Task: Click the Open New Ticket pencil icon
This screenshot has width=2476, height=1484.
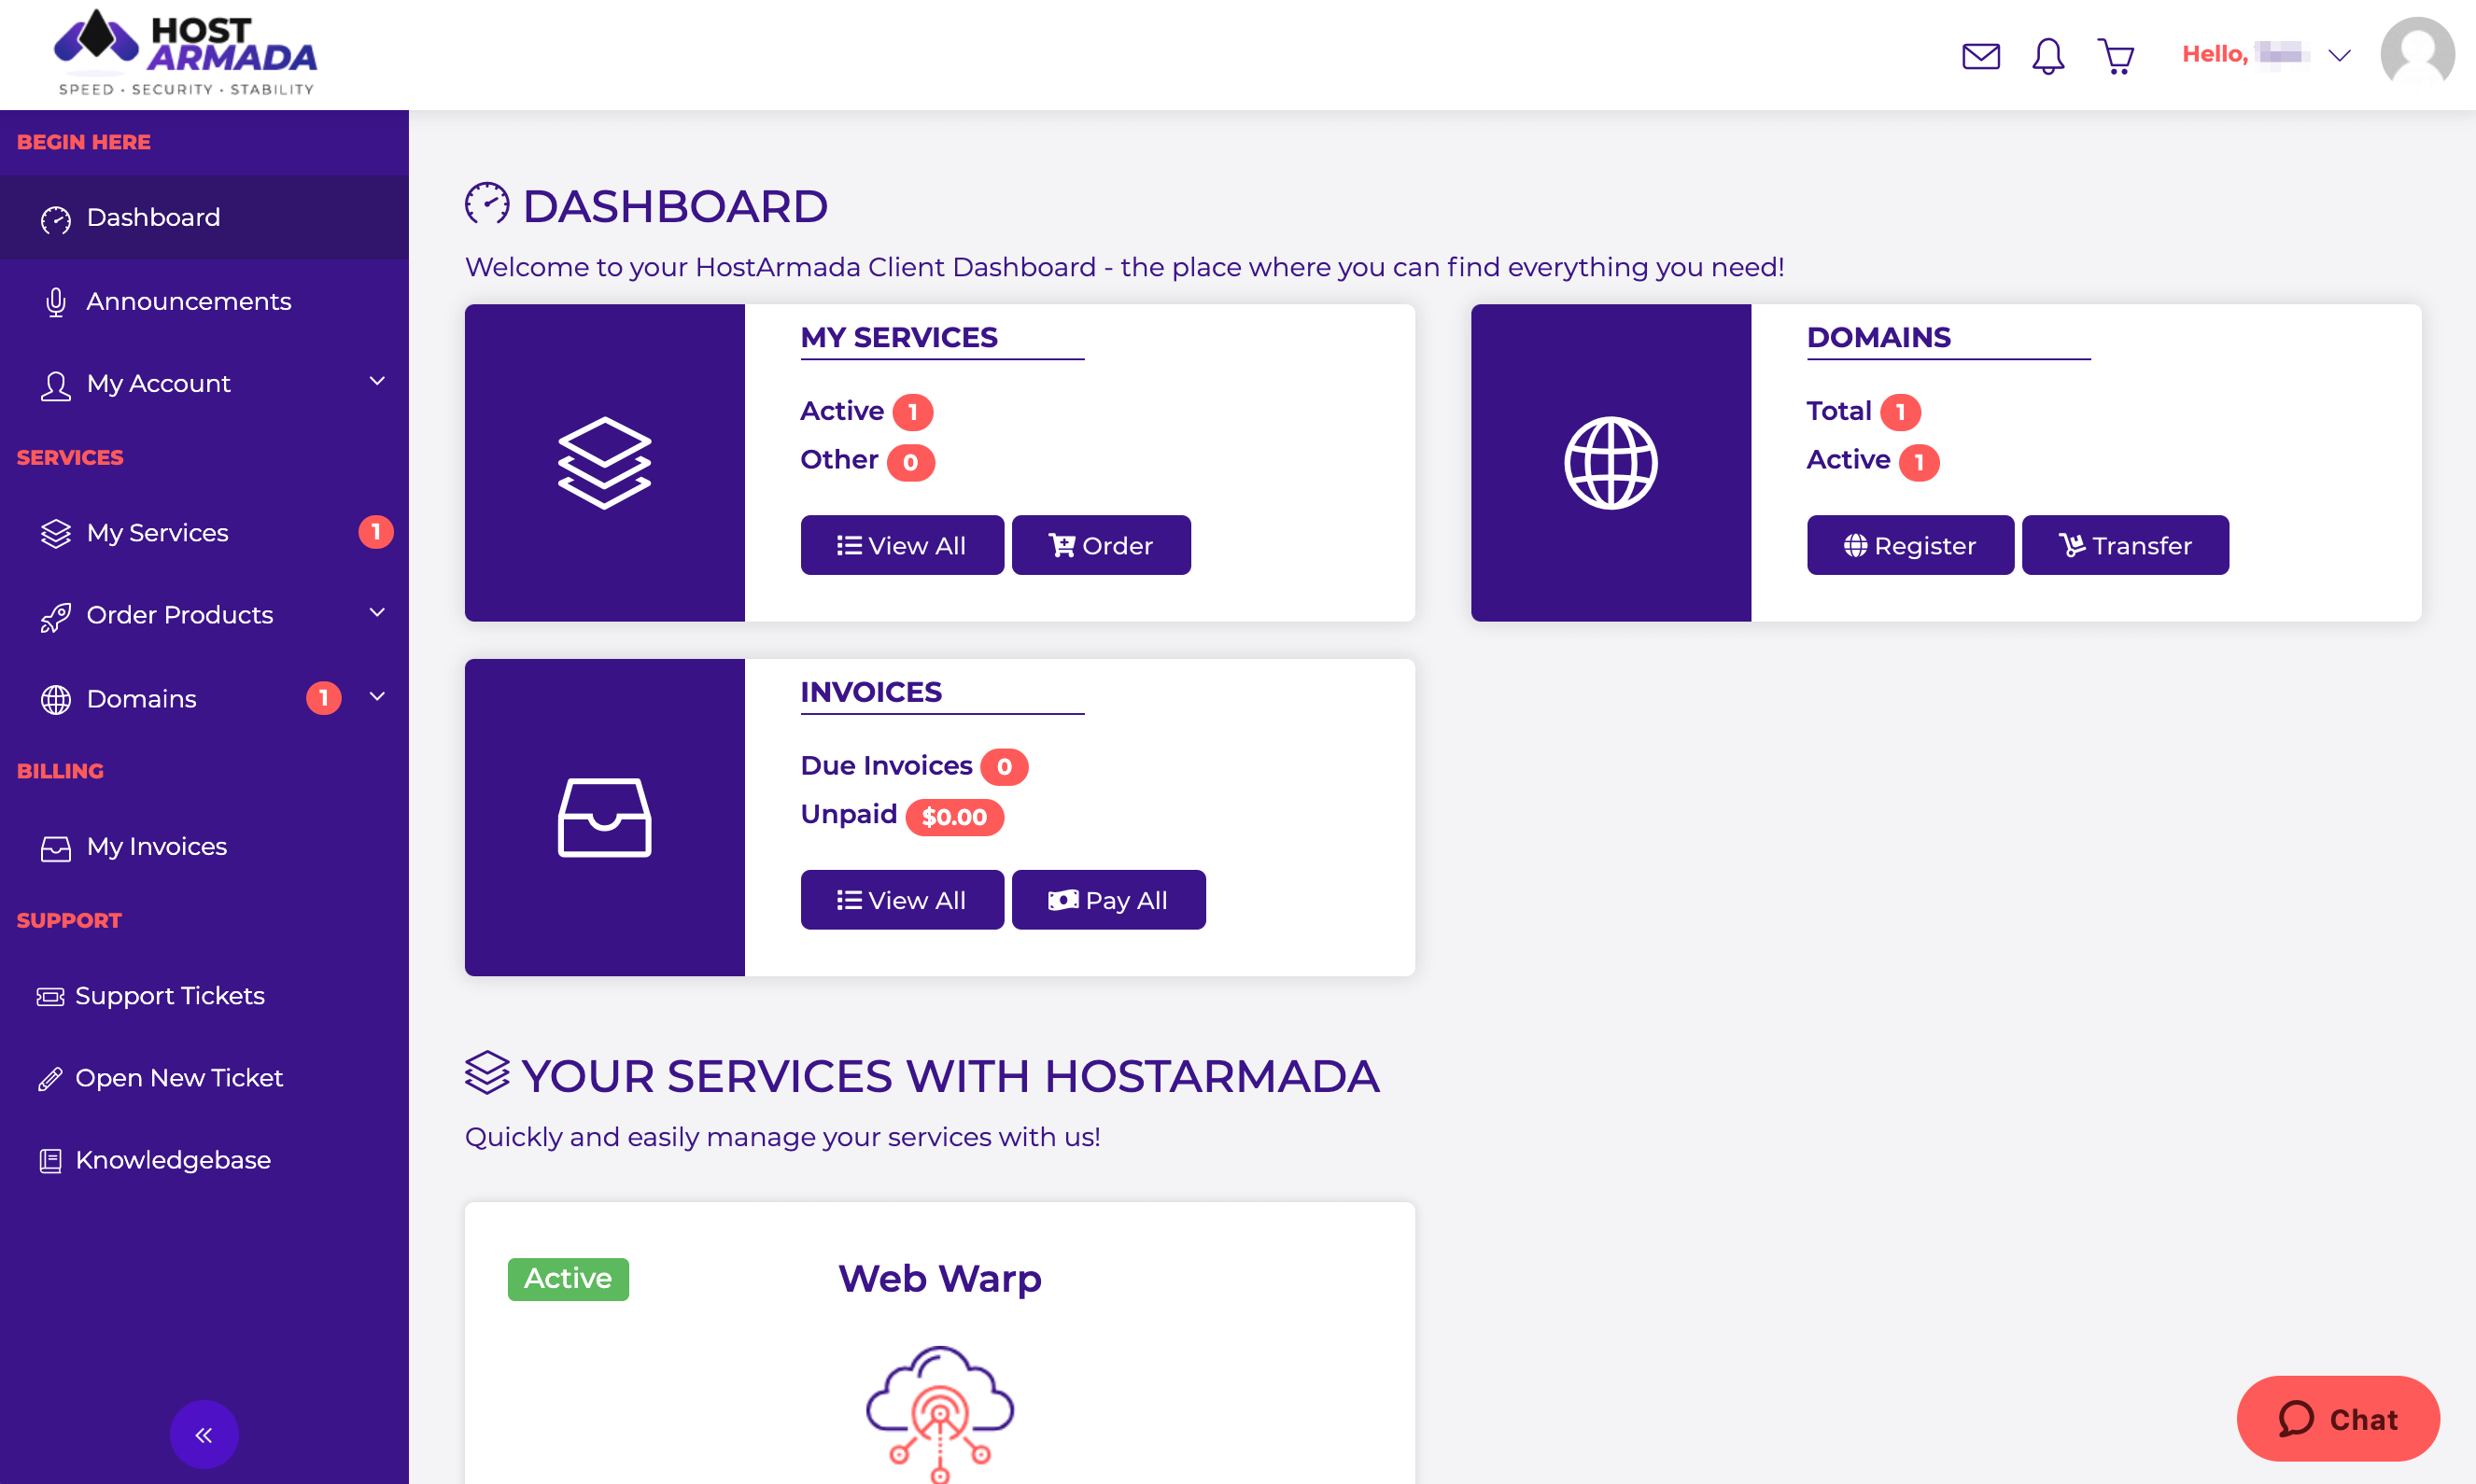Action: point(50,1079)
